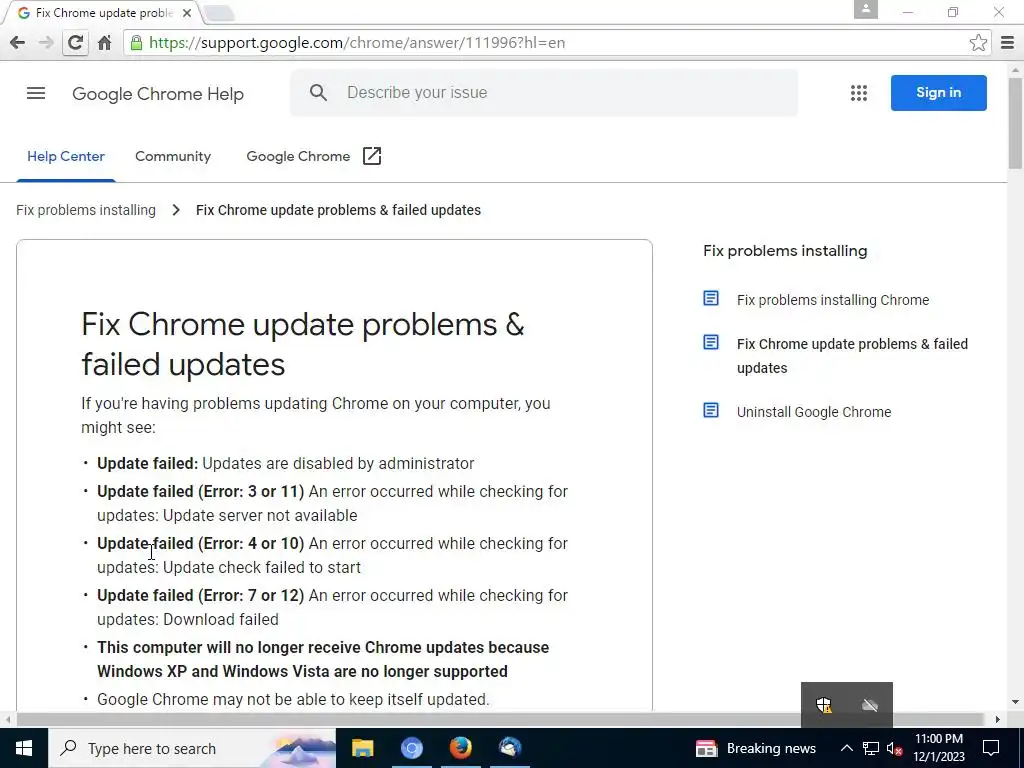Click the horizontal scrollbar left arrow

coord(8,719)
